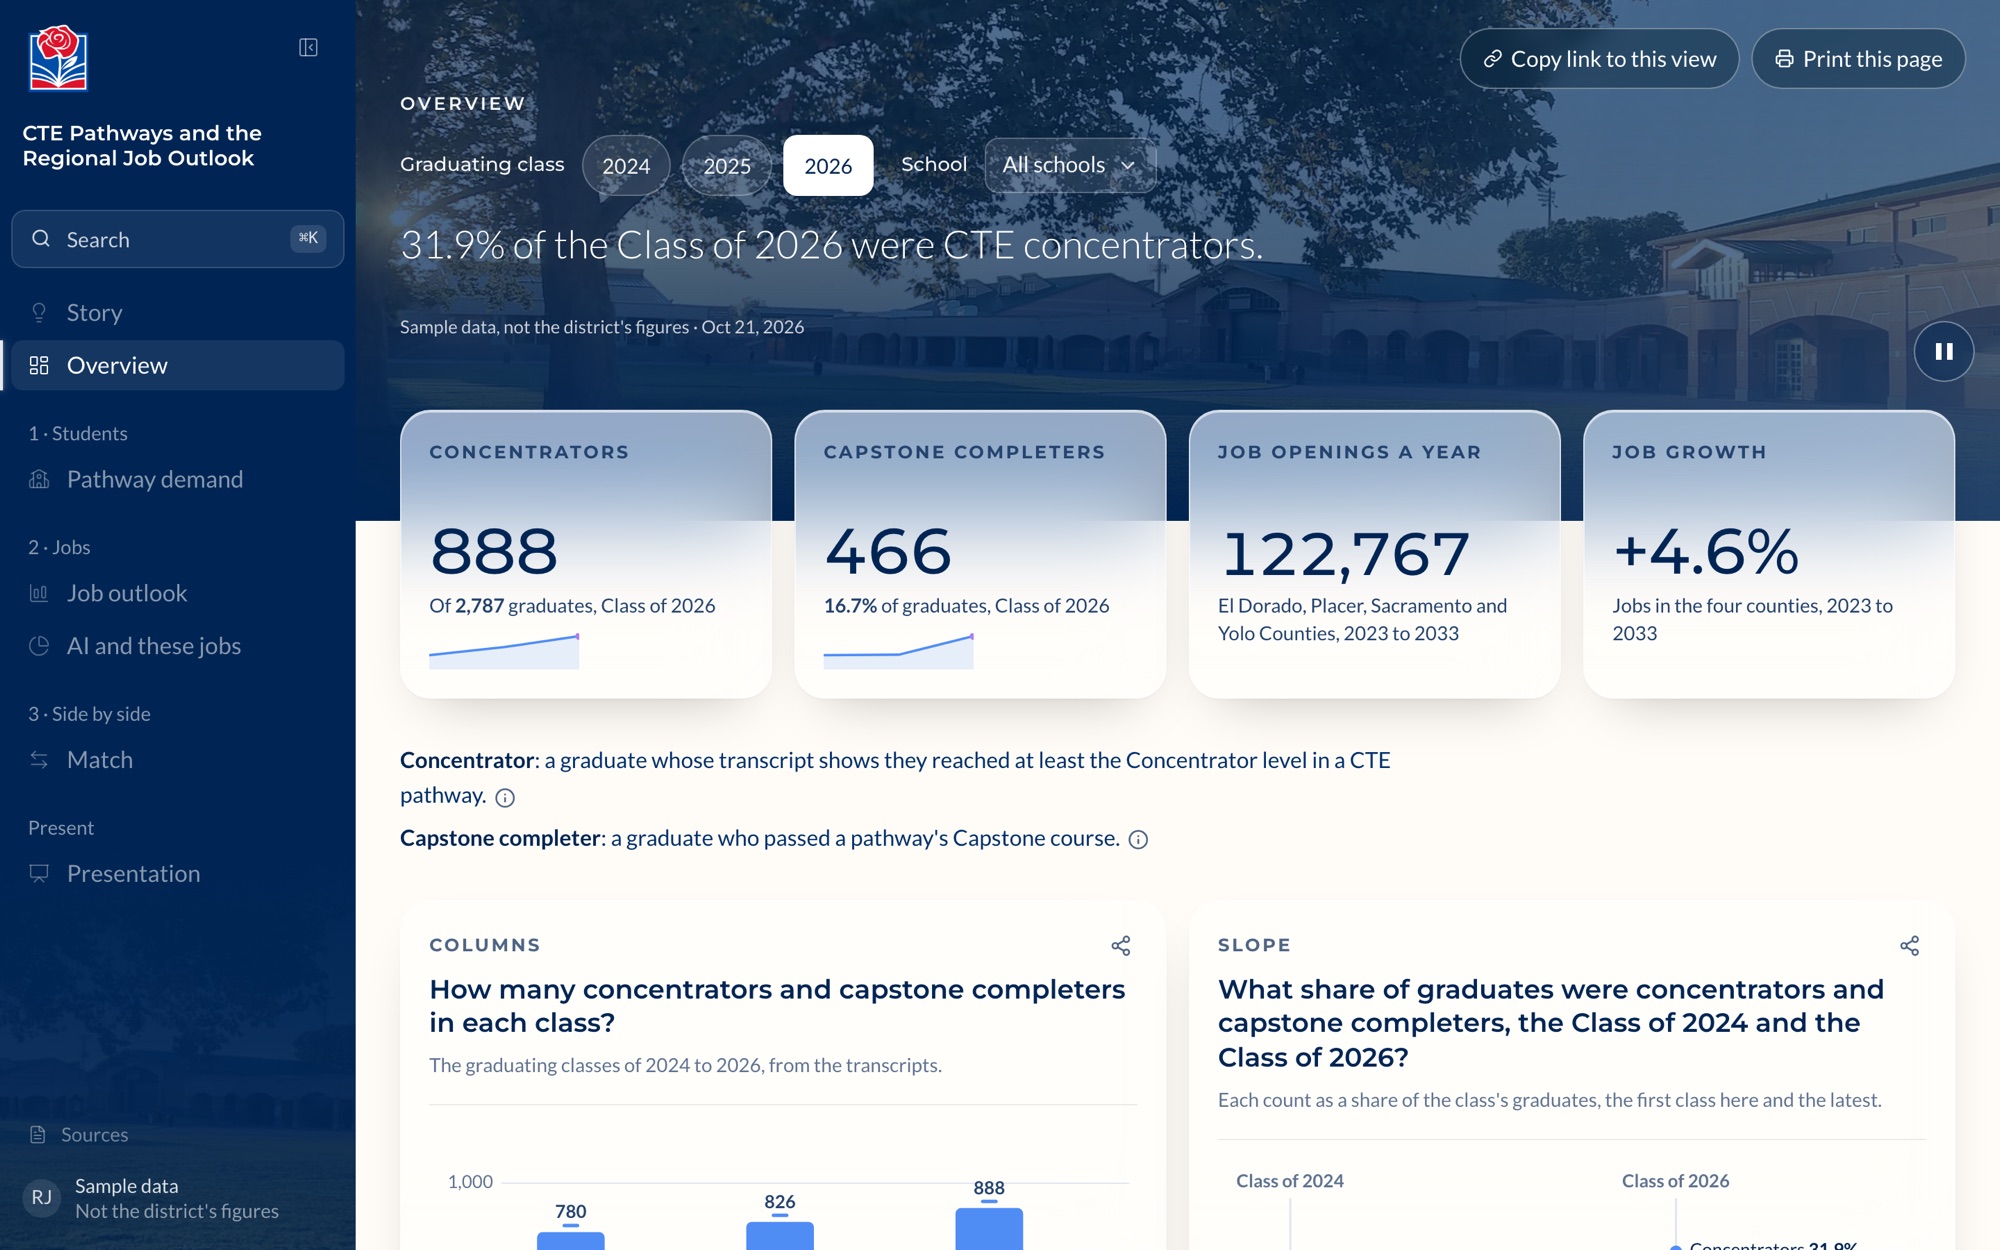2000x1250 pixels.
Task: Click the "How many concentrators" chart title
Action: pyautogui.click(x=777, y=1006)
